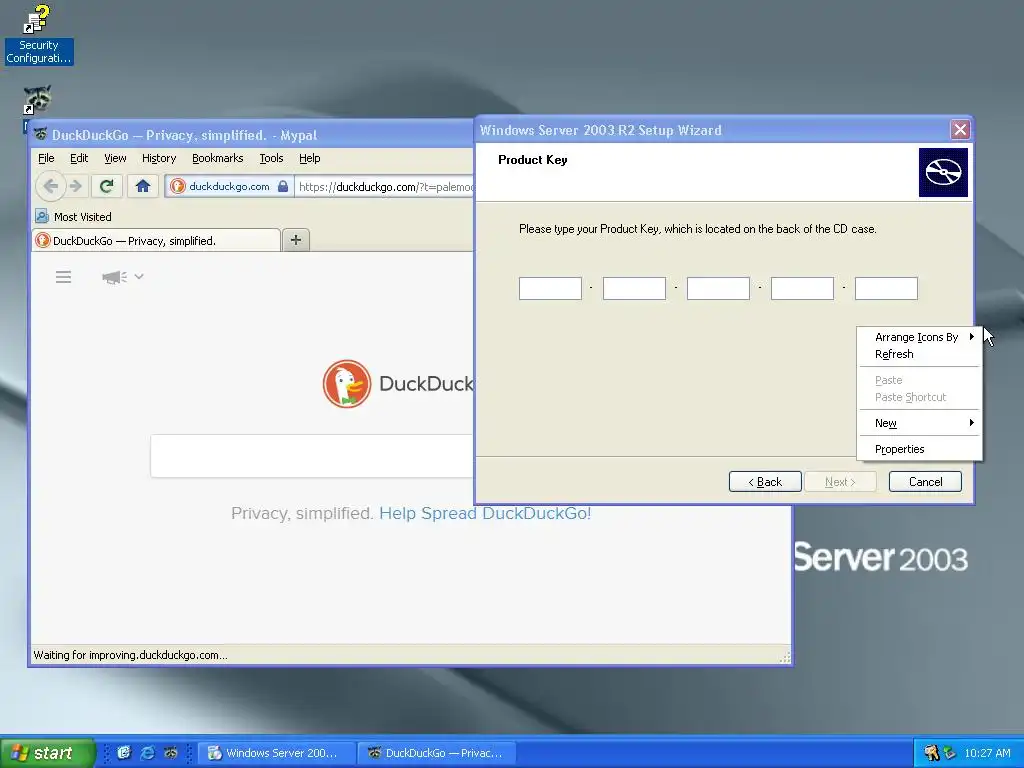Click the Mypal window resize grip
Viewport: 1024px width, 768px height.
[x=785, y=658]
